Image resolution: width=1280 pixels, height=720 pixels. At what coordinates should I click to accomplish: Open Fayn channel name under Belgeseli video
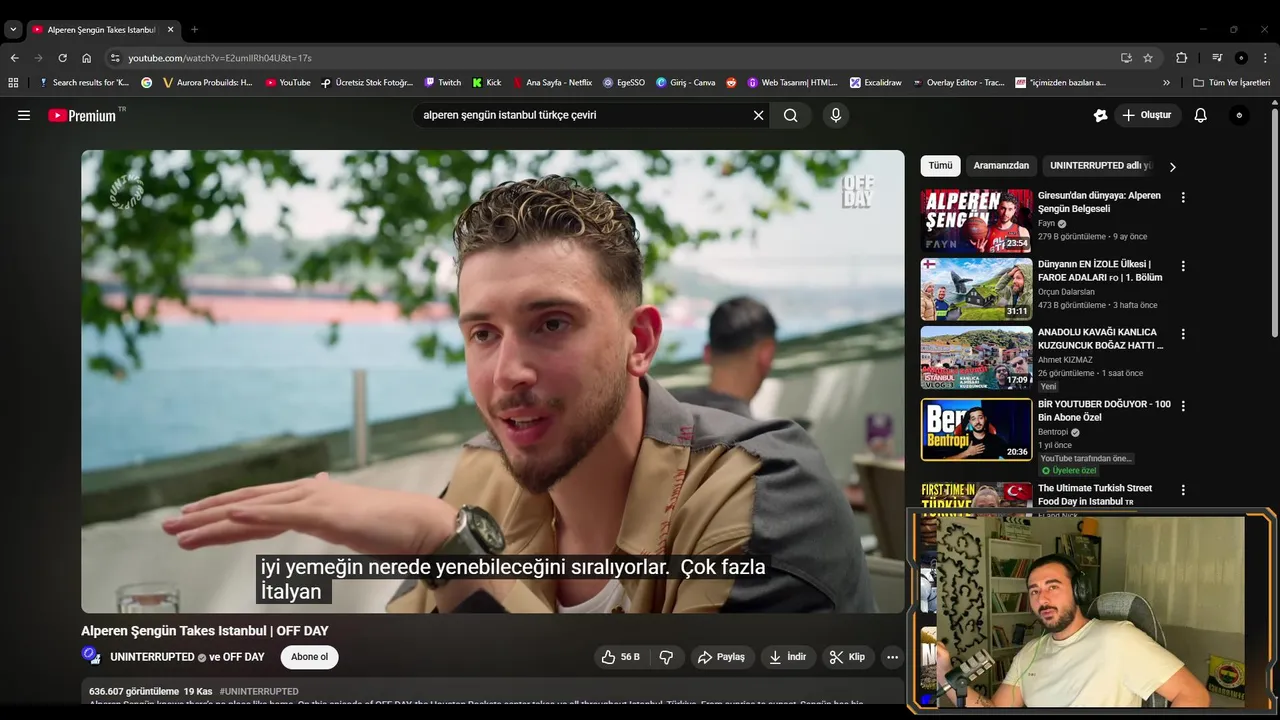(x=1046, y=224)
